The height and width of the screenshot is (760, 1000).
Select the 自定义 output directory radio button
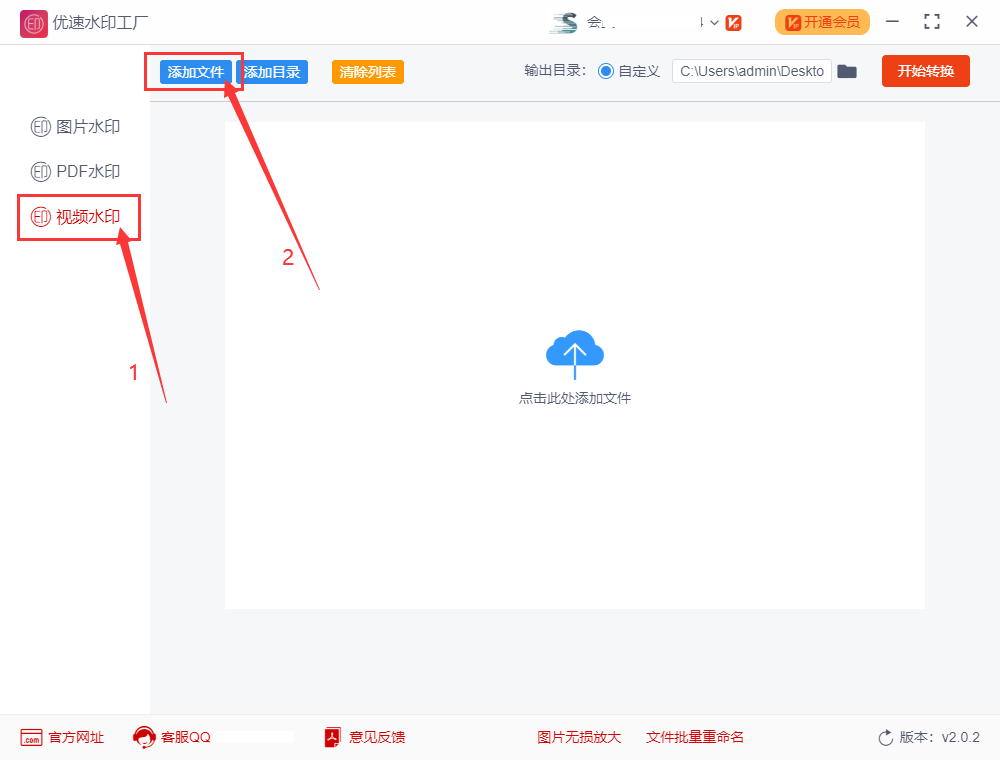coord(608,71)
